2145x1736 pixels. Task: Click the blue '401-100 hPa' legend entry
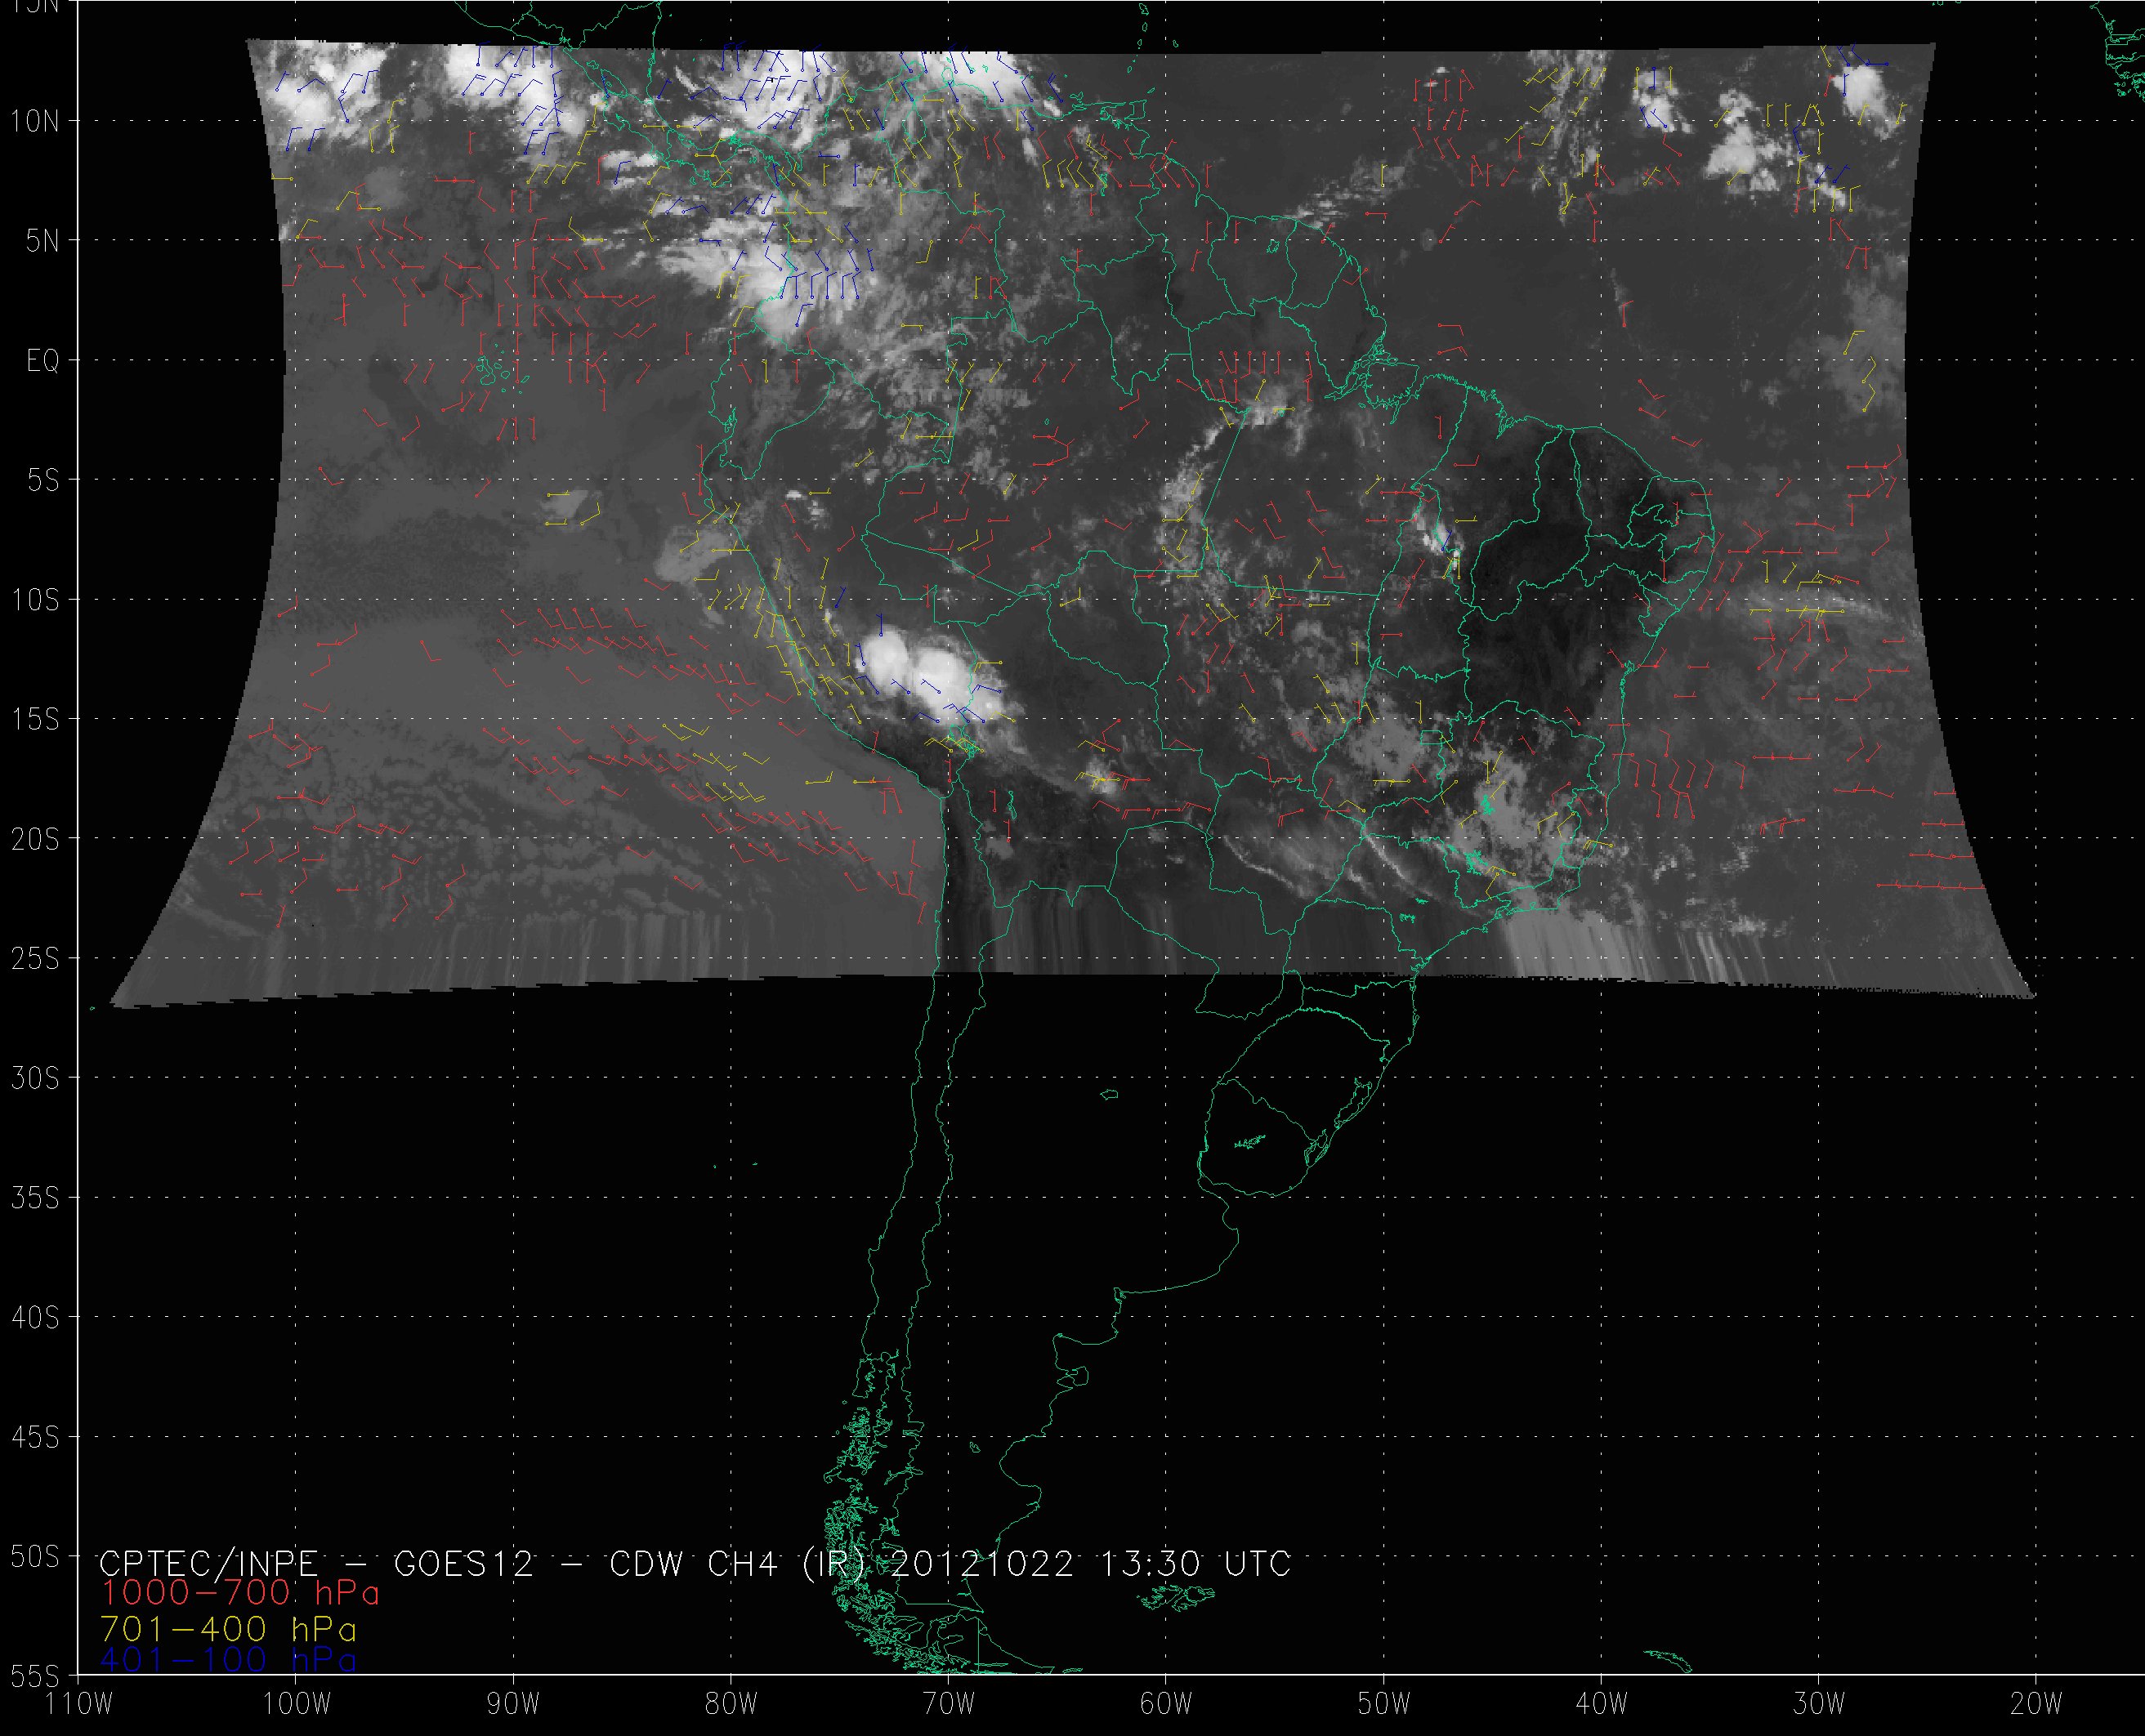(x=228, y=1661)
